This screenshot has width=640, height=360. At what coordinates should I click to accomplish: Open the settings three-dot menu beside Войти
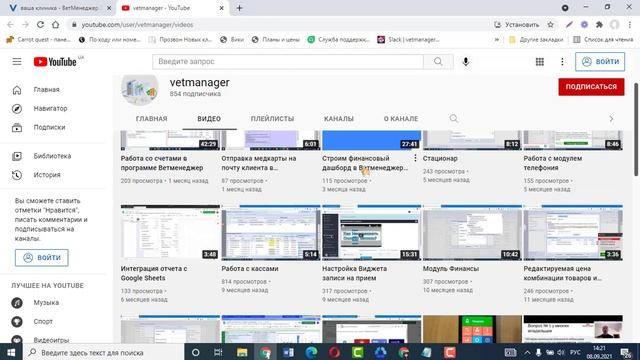pos(562,62)
